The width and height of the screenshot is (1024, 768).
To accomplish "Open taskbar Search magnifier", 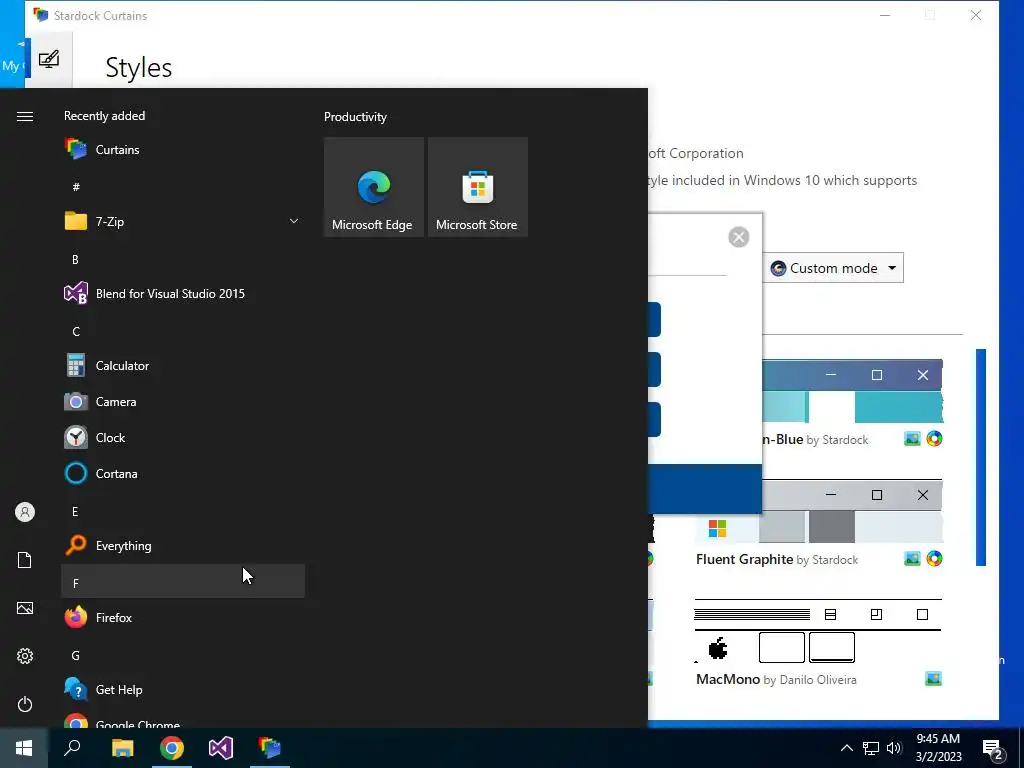I will (x=72, y=748).
